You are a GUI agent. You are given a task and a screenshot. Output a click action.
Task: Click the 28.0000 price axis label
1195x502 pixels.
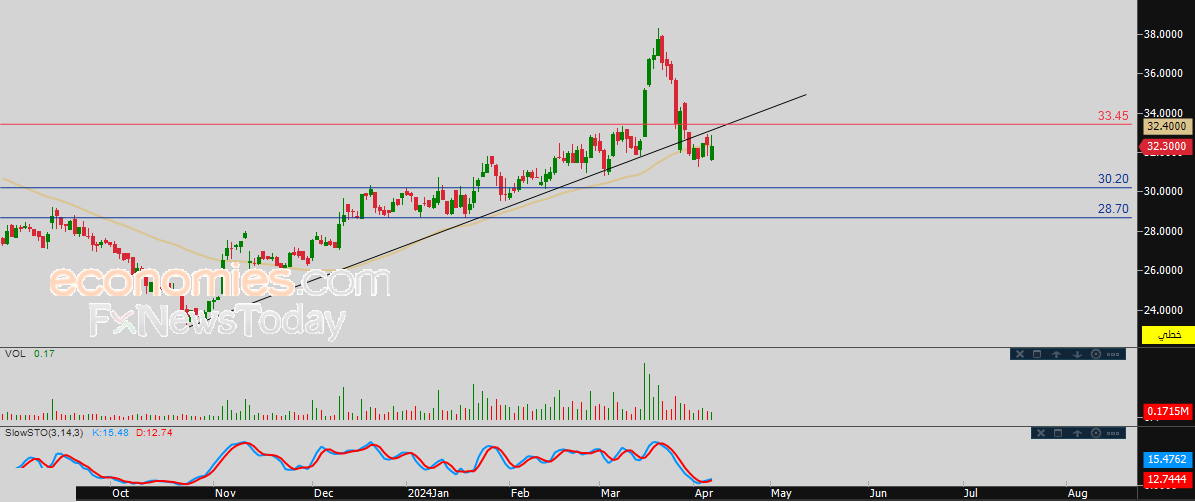point(1163,230)
